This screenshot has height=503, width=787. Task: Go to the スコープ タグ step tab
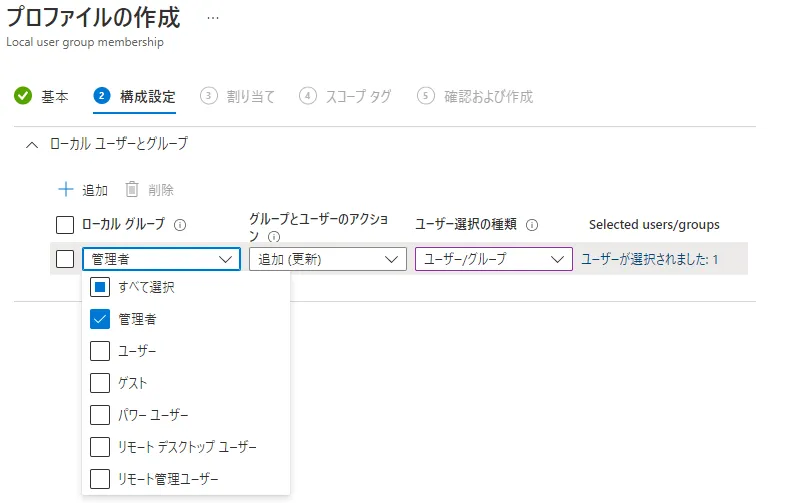[345, 96]
